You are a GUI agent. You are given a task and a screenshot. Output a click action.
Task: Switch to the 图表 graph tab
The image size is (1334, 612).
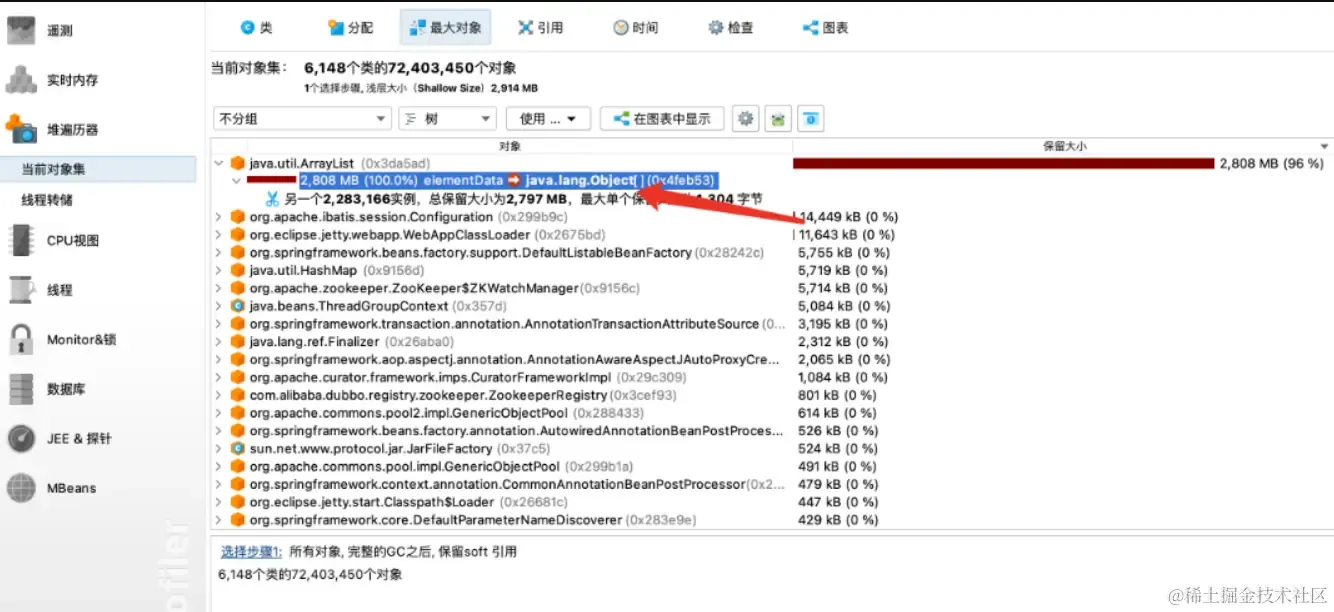[x=826, y=28]
